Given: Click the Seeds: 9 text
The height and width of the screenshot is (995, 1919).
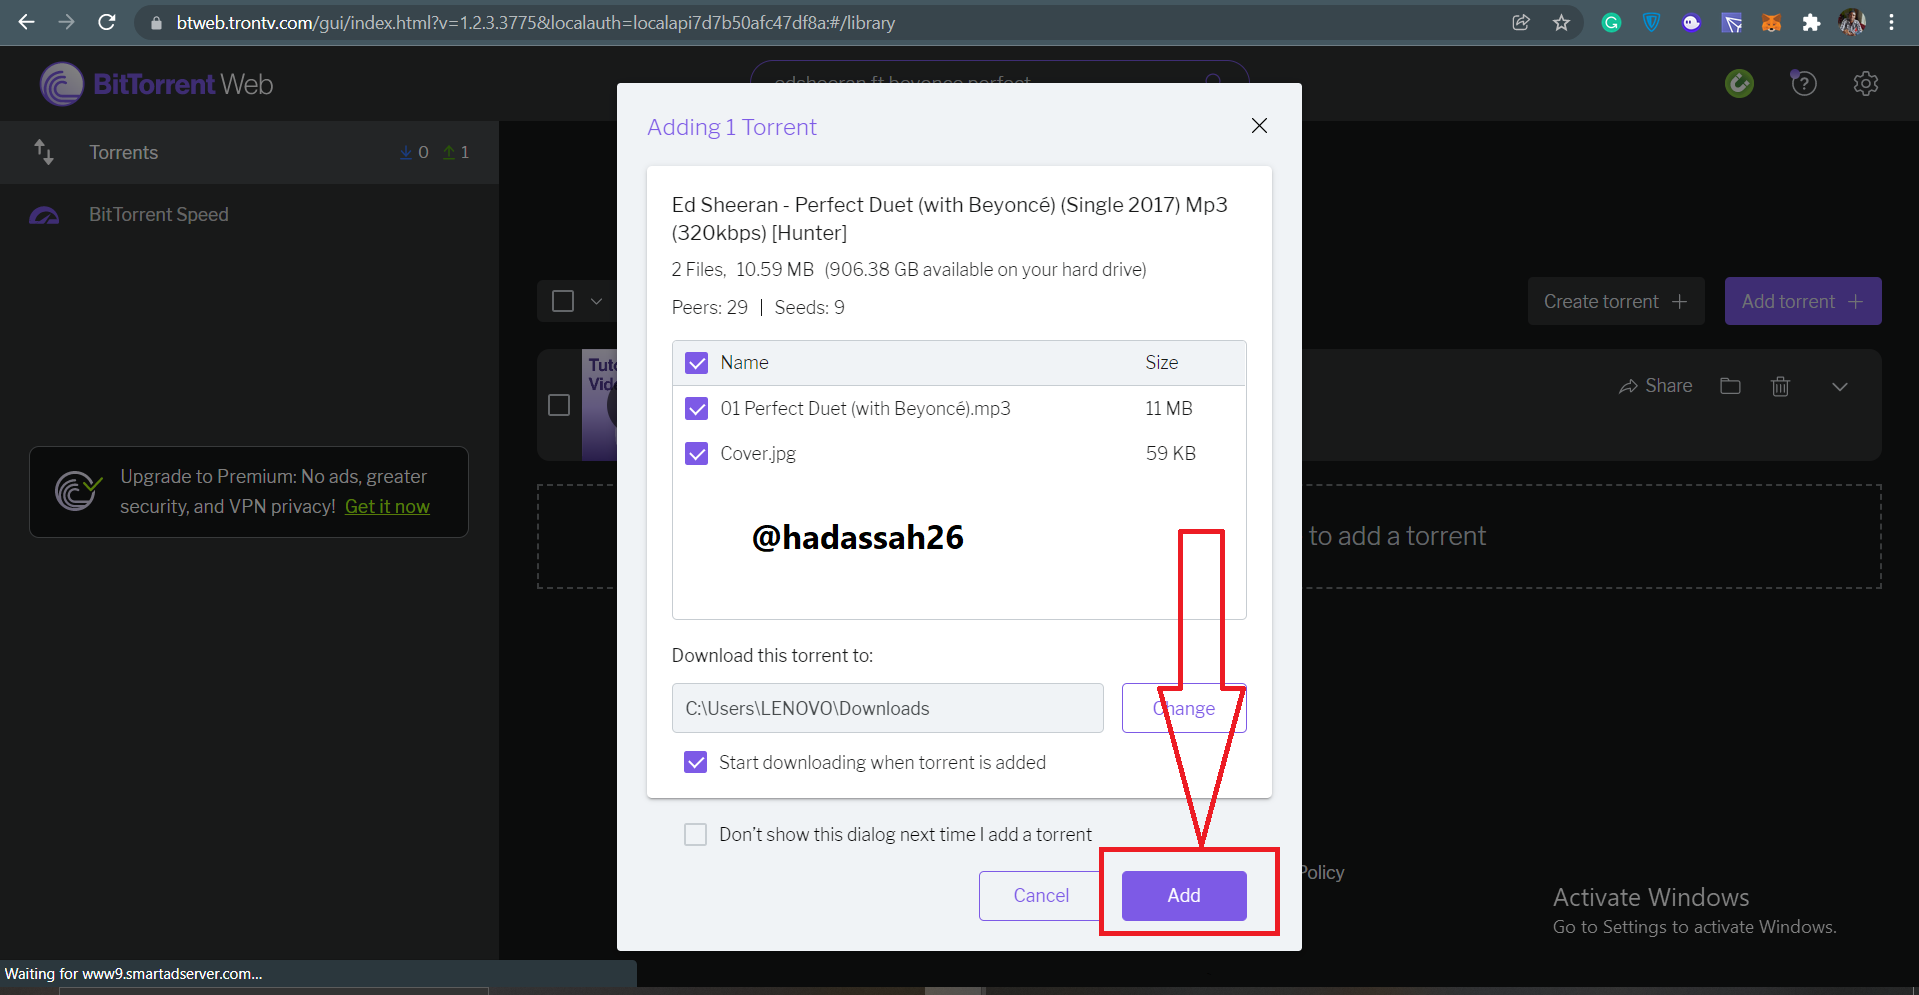Looking at the screenshot, I should point(809,307).
